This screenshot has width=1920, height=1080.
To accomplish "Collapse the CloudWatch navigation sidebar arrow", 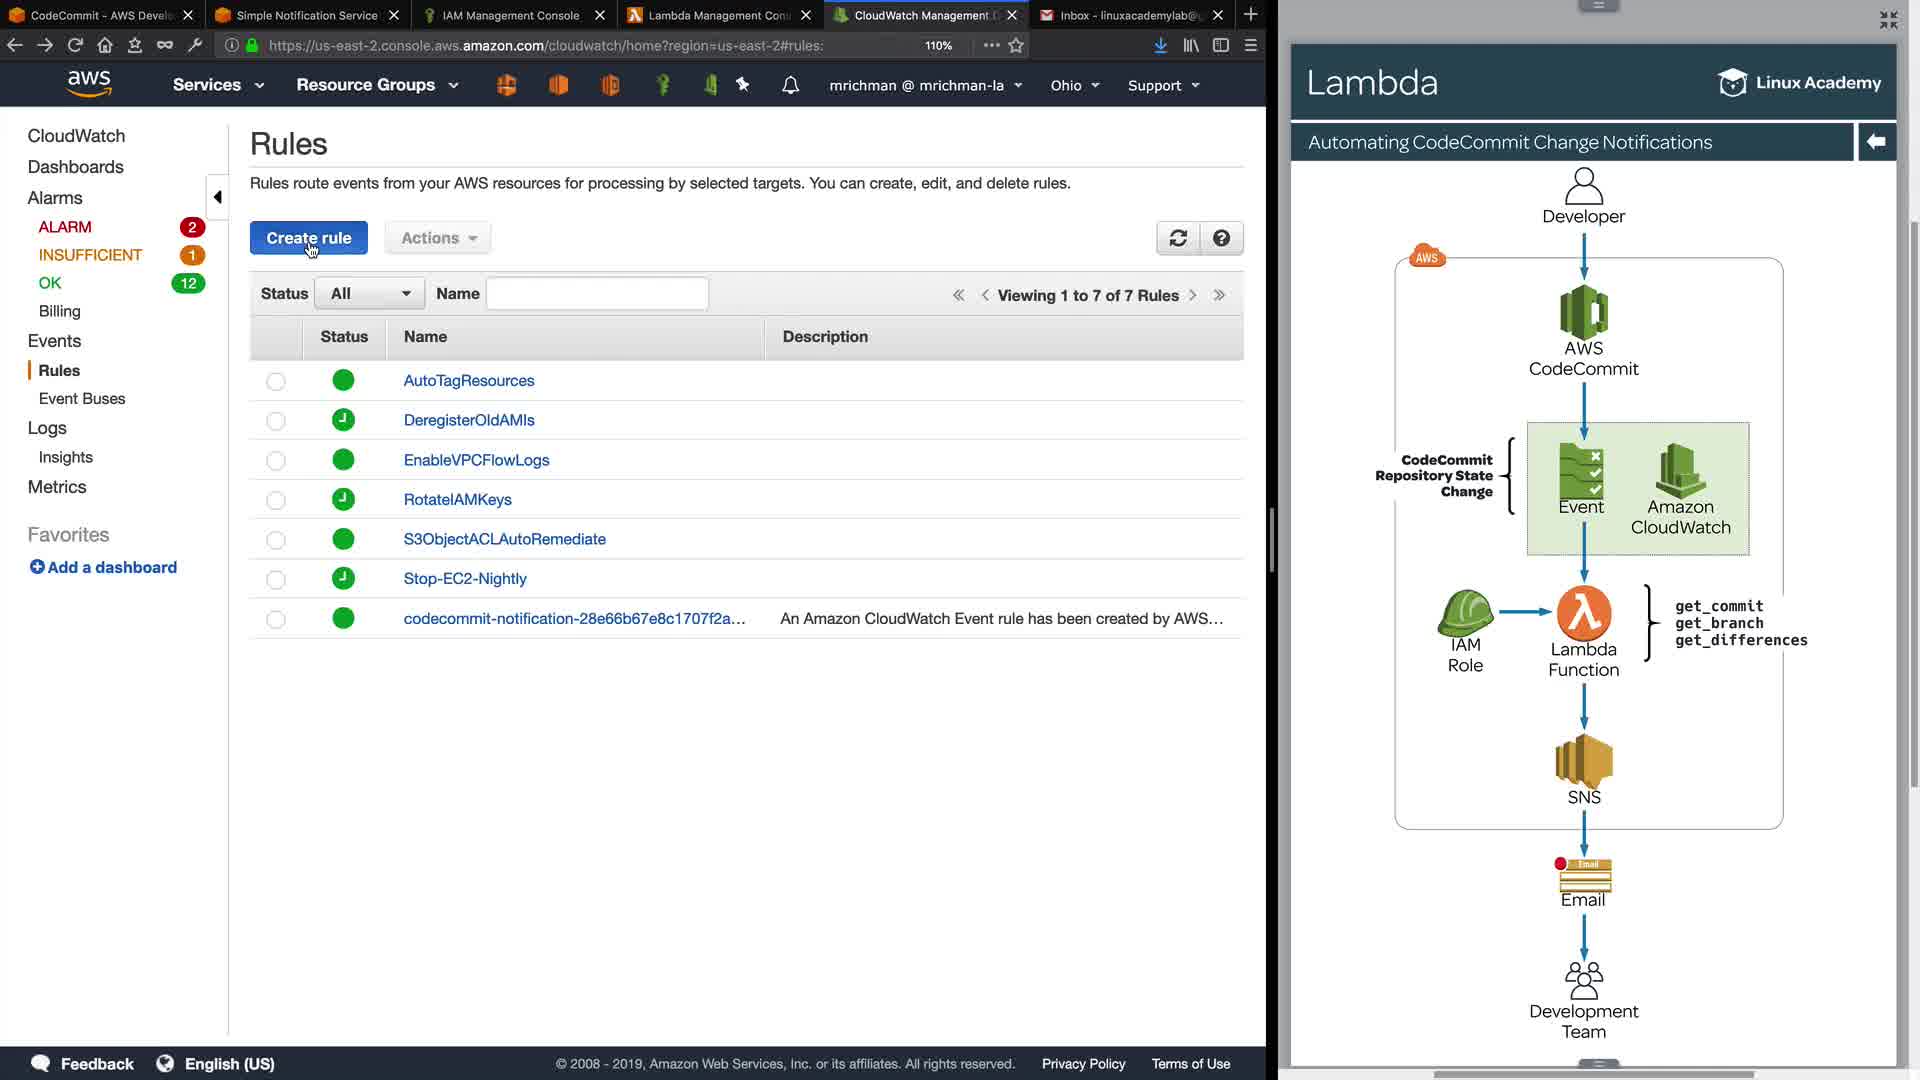I will coord(217,197).
